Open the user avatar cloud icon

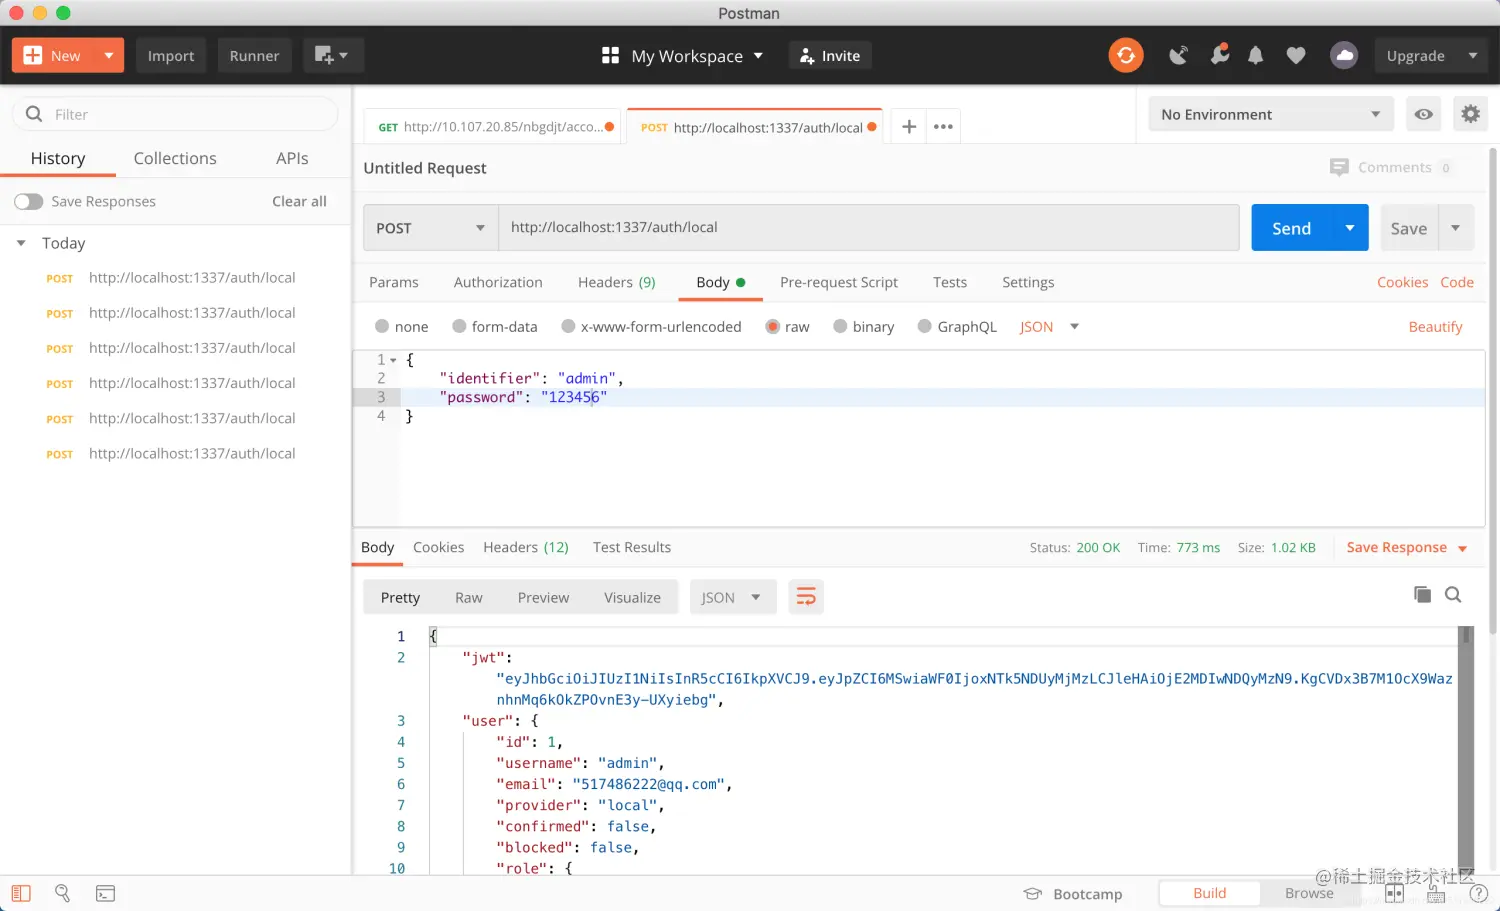[x=1344, y=55]
